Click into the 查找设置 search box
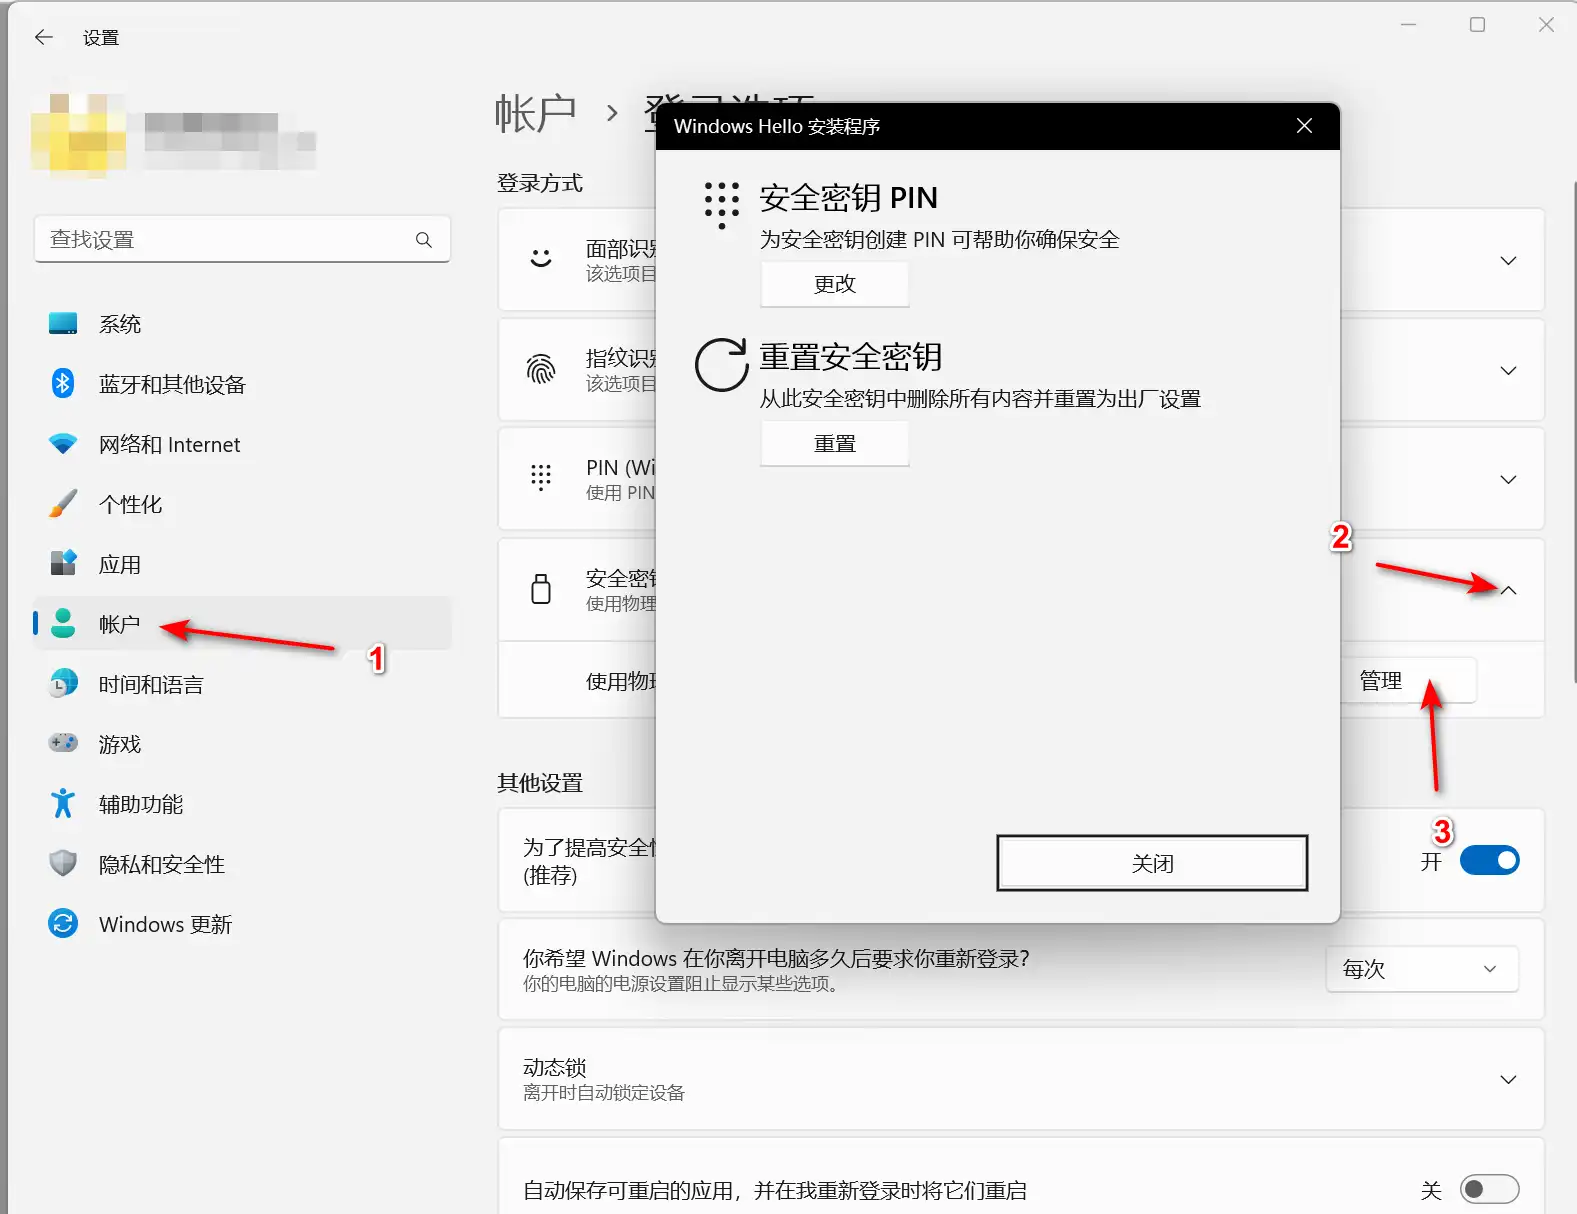This screenshot has height=1214, width=1577. tap(242, 240)
